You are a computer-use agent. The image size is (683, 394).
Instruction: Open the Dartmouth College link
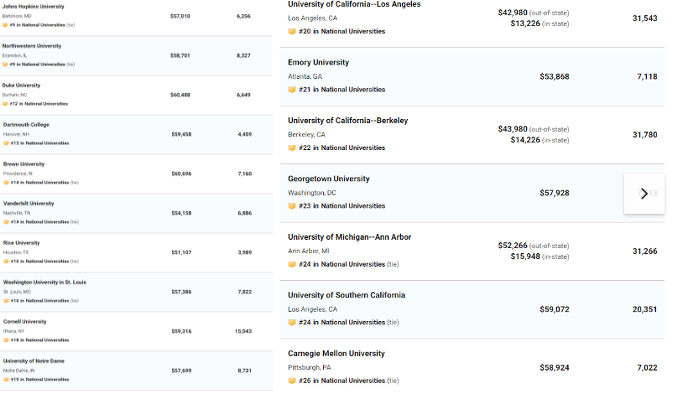pos(26,125)
